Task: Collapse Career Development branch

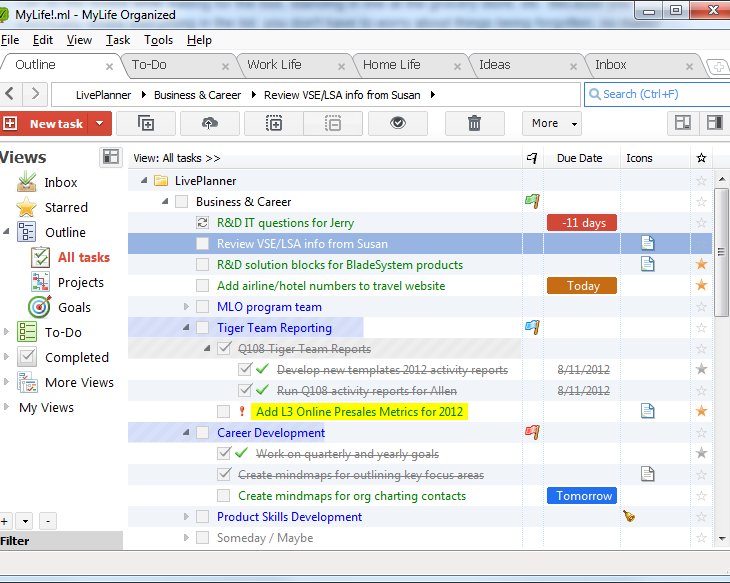Action: [x=186, y=433]
